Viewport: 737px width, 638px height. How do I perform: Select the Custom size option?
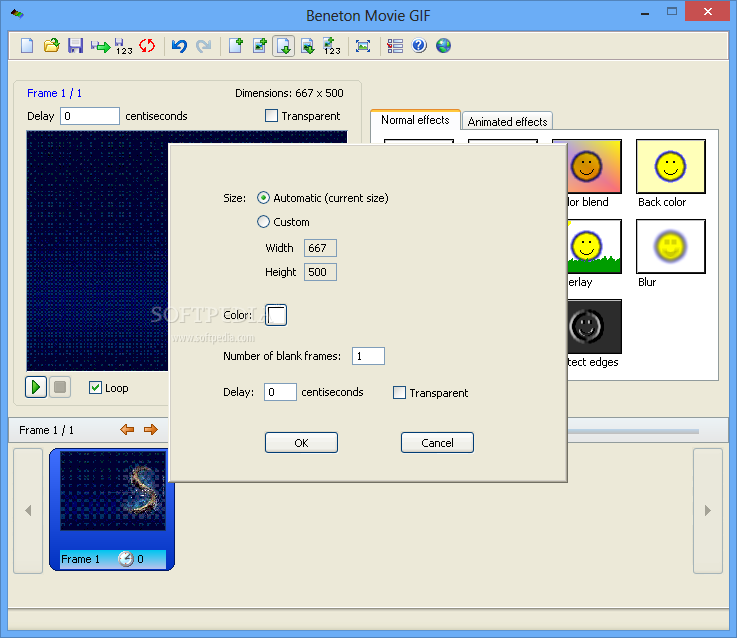283,222
